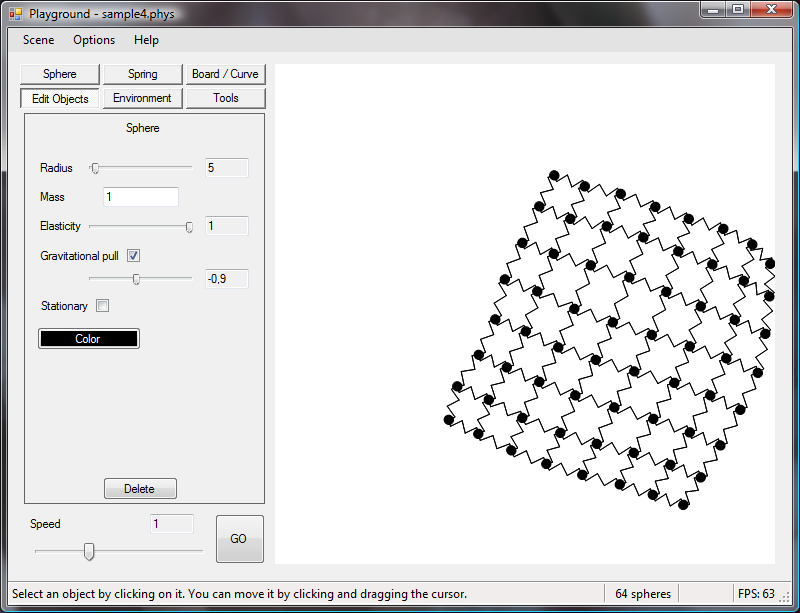The height and width of the screenshot is (613, 800).
Task: Click the 'FPS: 63' status bar entry
Action: (756, 594)
